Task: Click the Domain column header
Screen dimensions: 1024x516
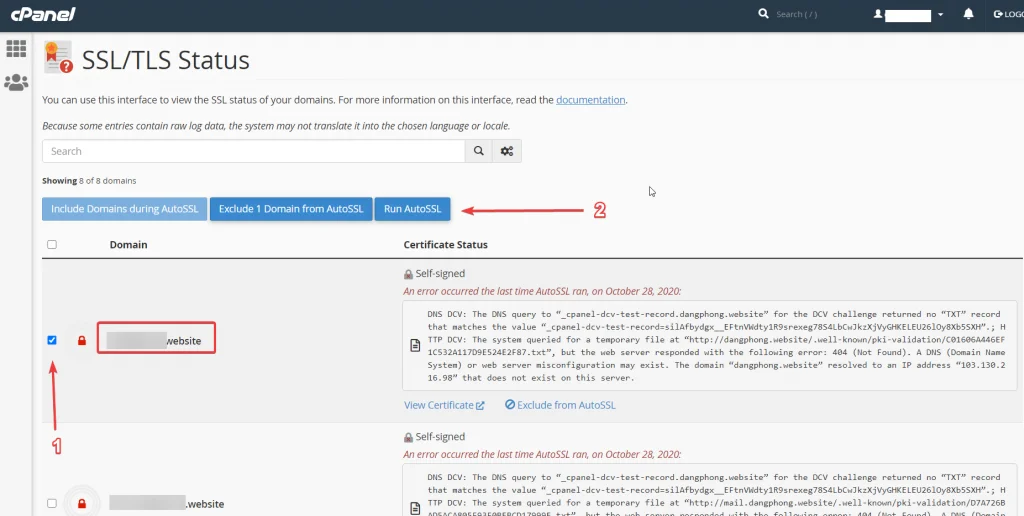Action: (x=129, y=245)
